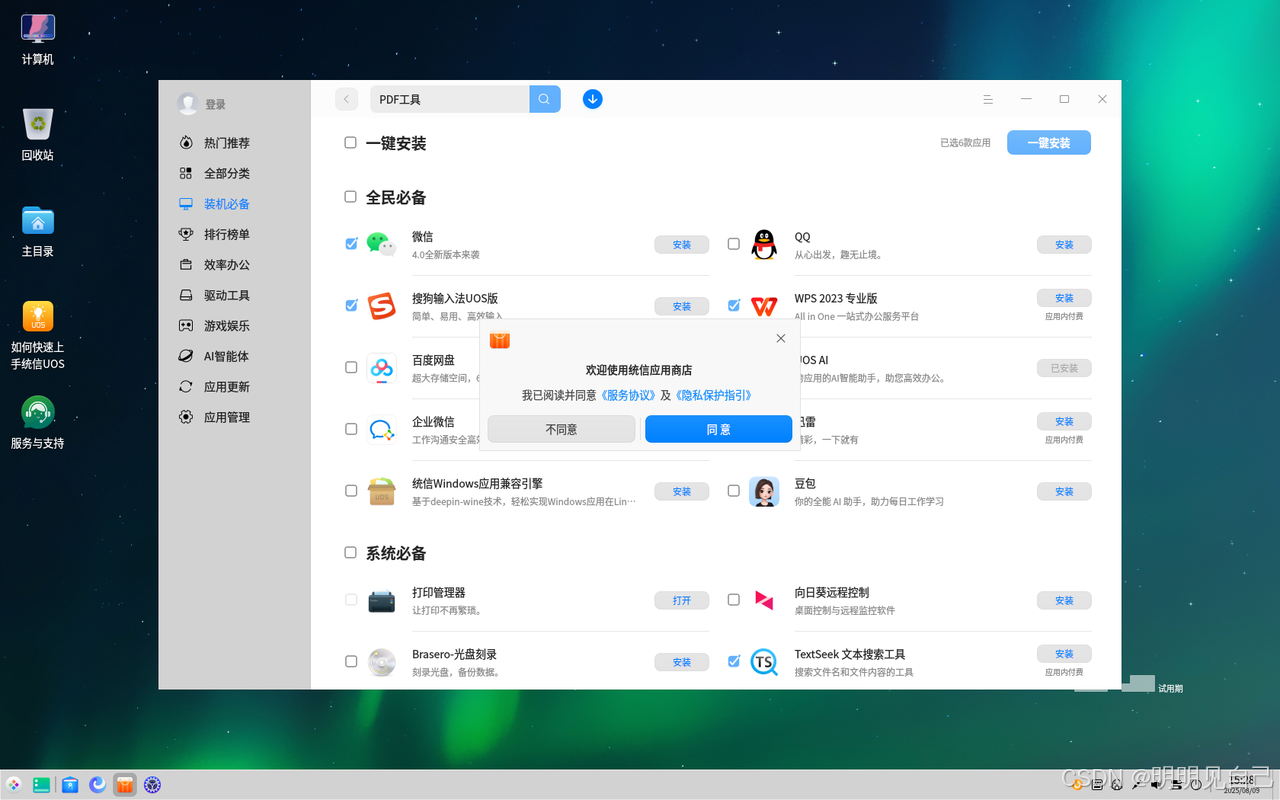The image size is (1280, 800).
Task: Click the taskbar clock showing date
Action: [x=1240, y=785]
